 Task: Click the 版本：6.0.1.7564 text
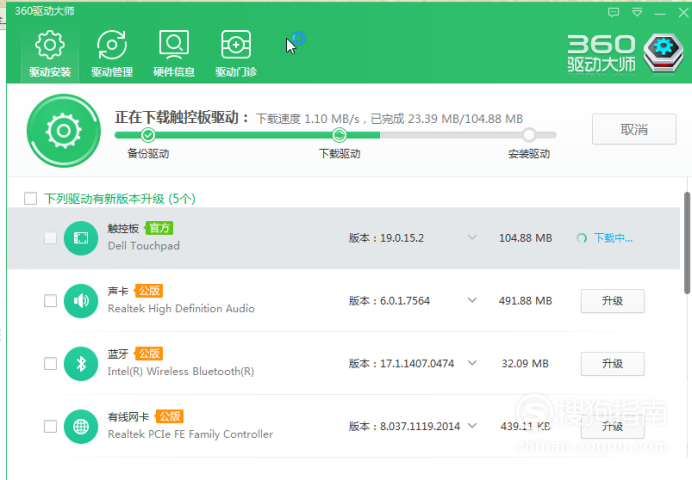click(389, 301)
